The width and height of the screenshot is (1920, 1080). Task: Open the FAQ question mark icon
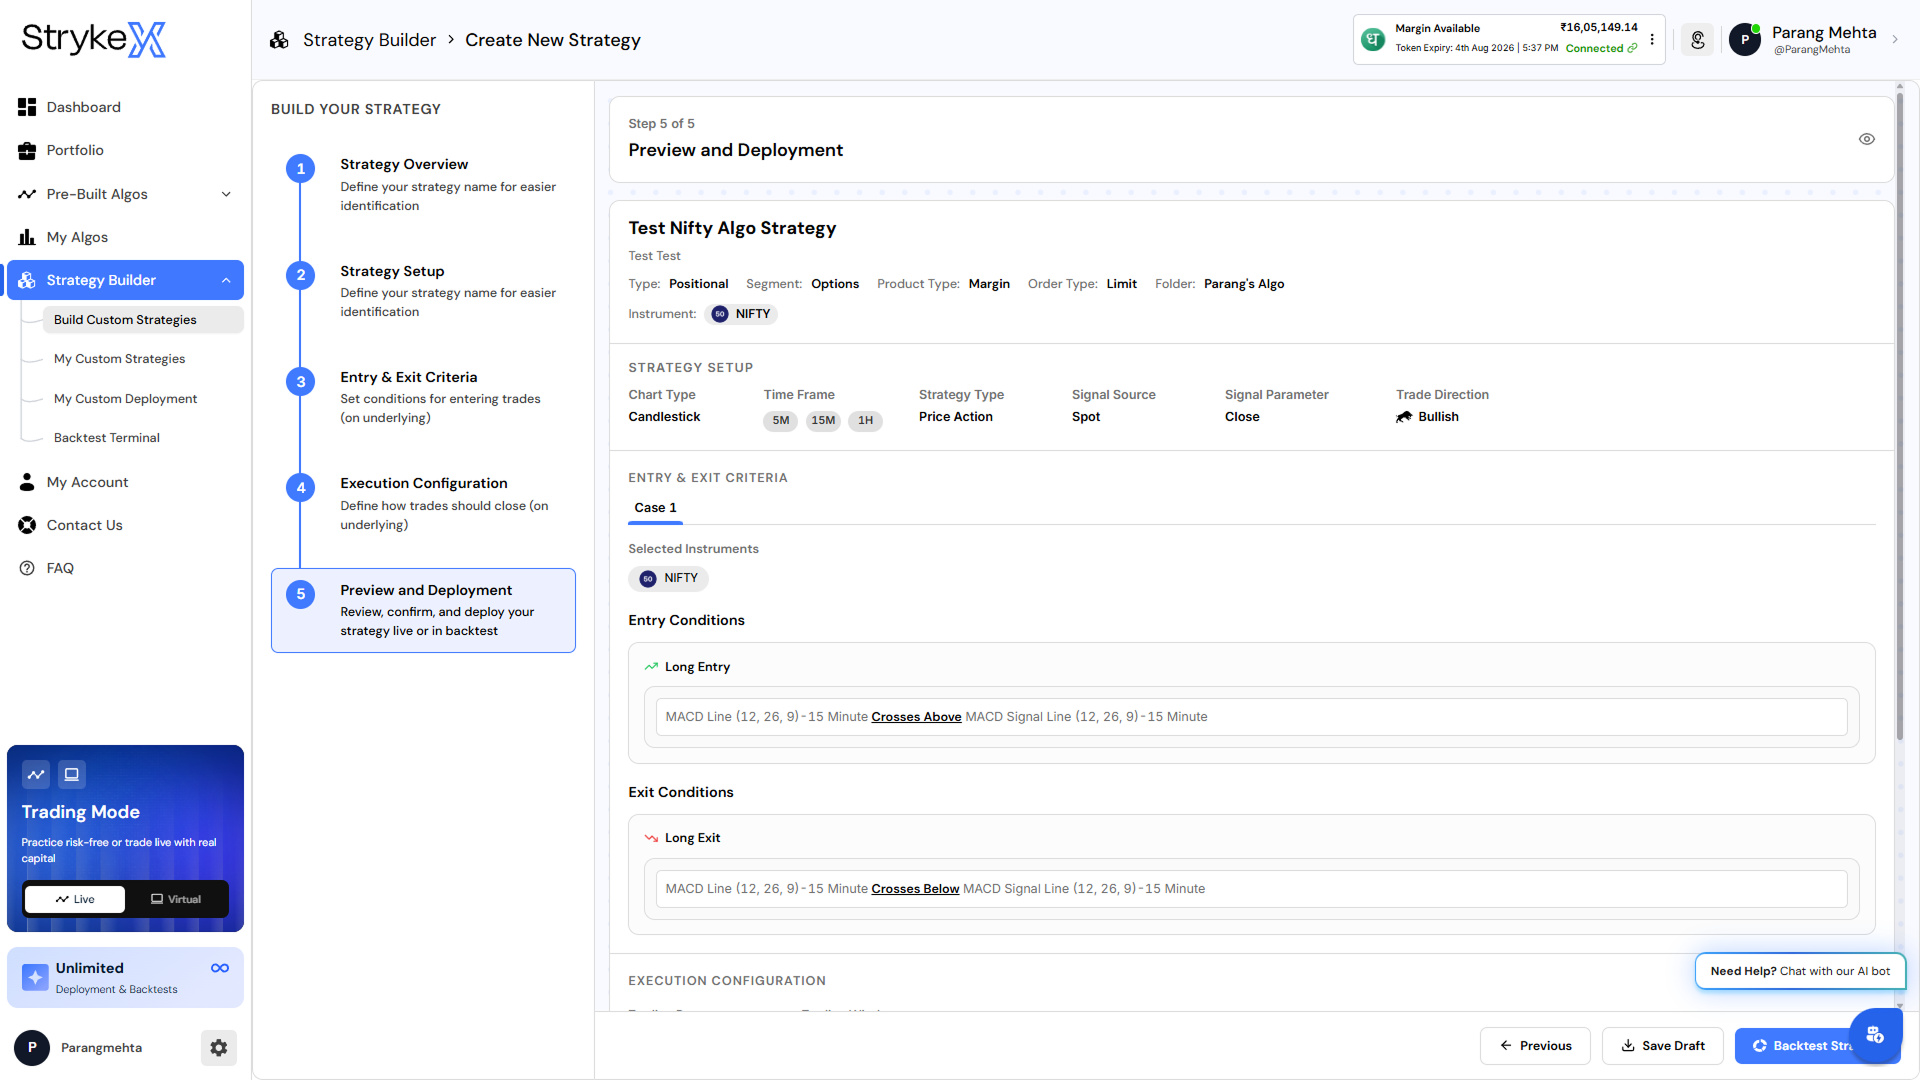pos(27,568)
